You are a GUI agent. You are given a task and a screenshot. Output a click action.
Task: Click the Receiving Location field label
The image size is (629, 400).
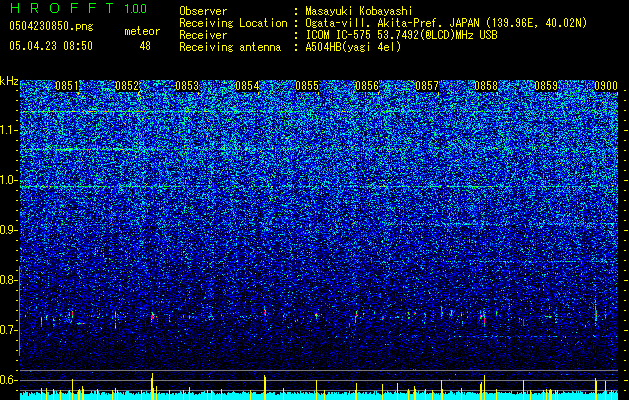(x=233, y=23)
